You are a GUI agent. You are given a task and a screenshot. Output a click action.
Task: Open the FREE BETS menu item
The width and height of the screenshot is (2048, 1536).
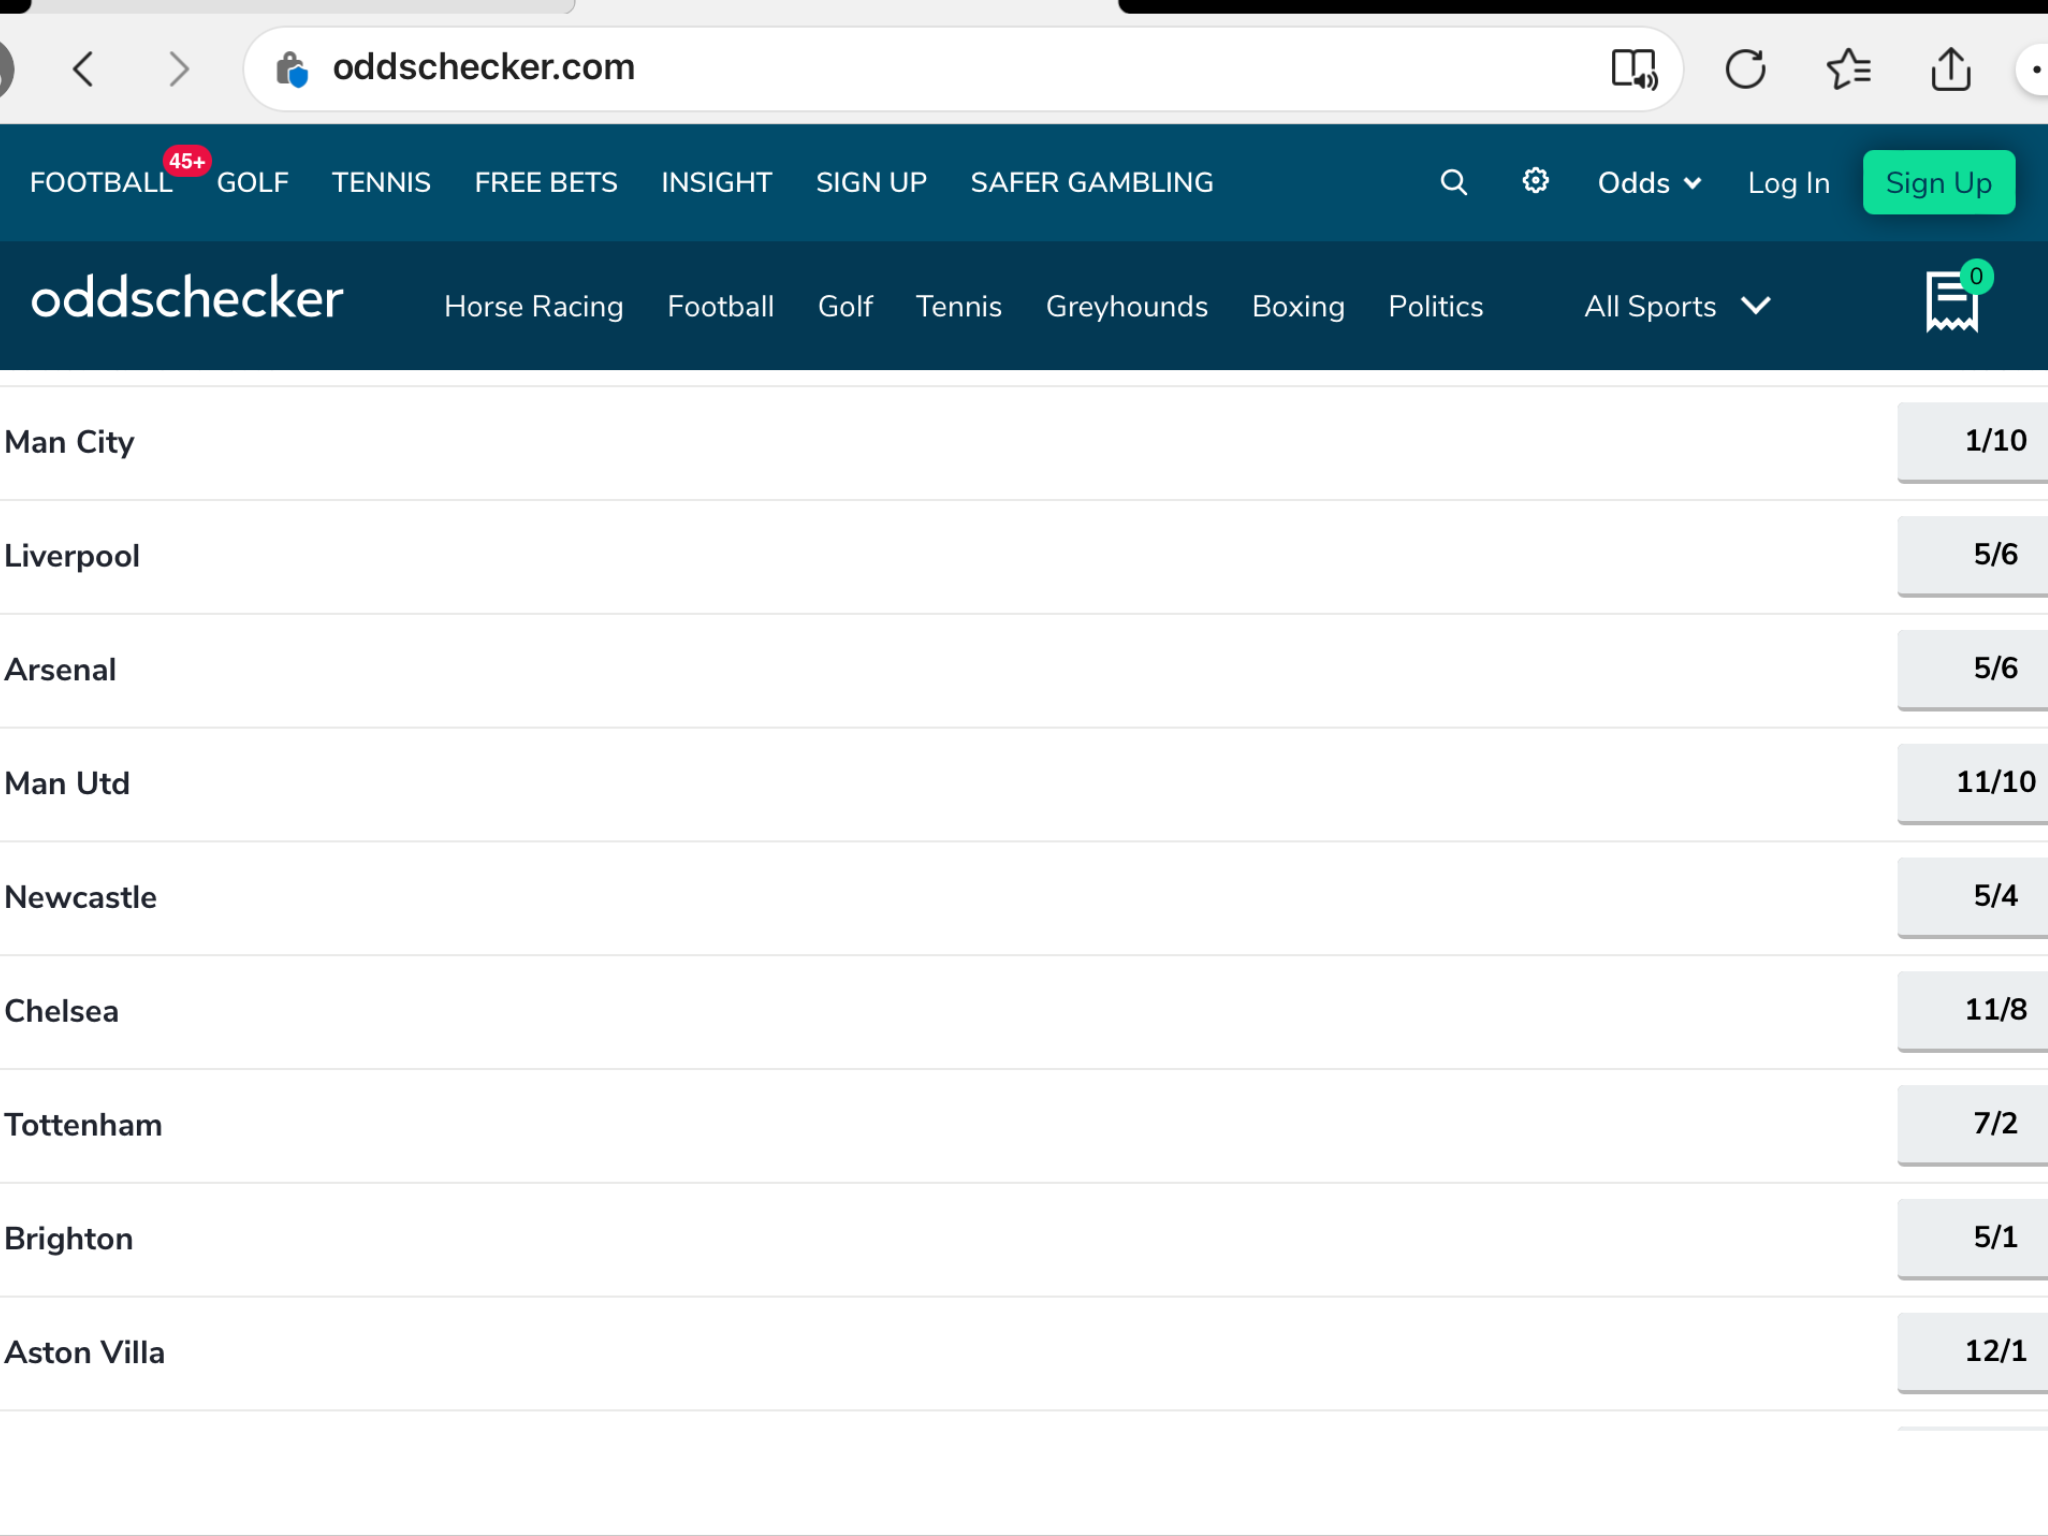(x=546, y=182)
